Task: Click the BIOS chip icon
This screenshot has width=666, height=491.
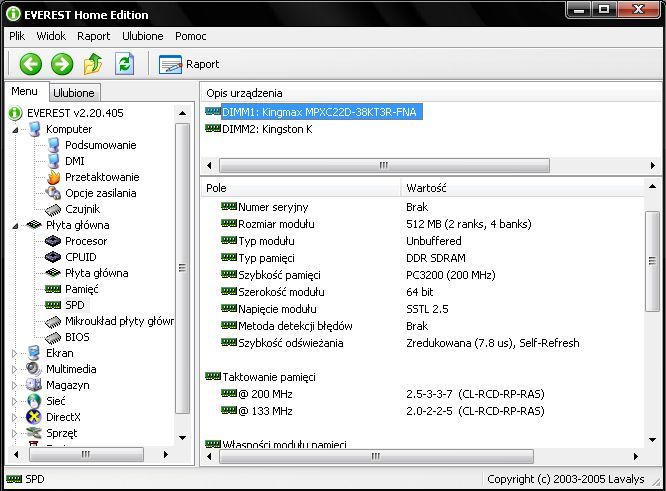Action: 53,338
